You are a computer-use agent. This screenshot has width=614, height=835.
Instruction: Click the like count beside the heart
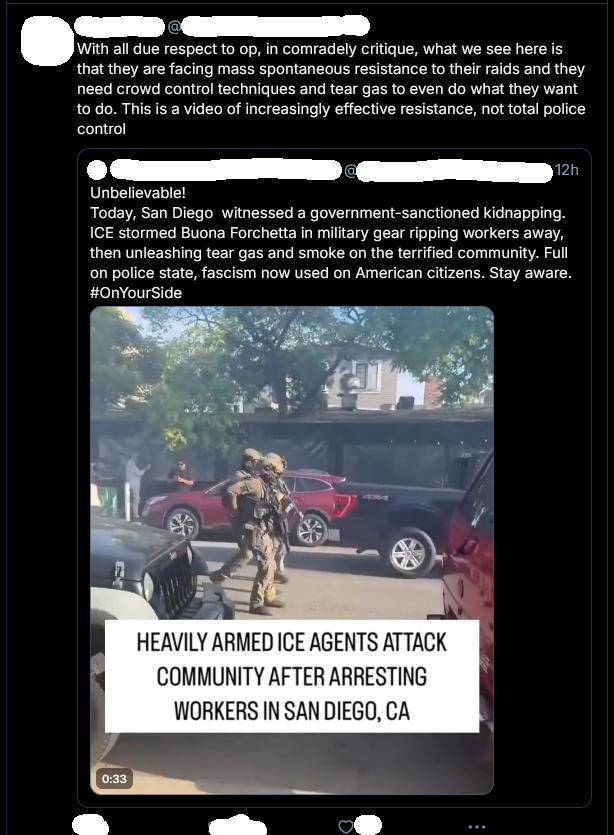tap(368, 825)
